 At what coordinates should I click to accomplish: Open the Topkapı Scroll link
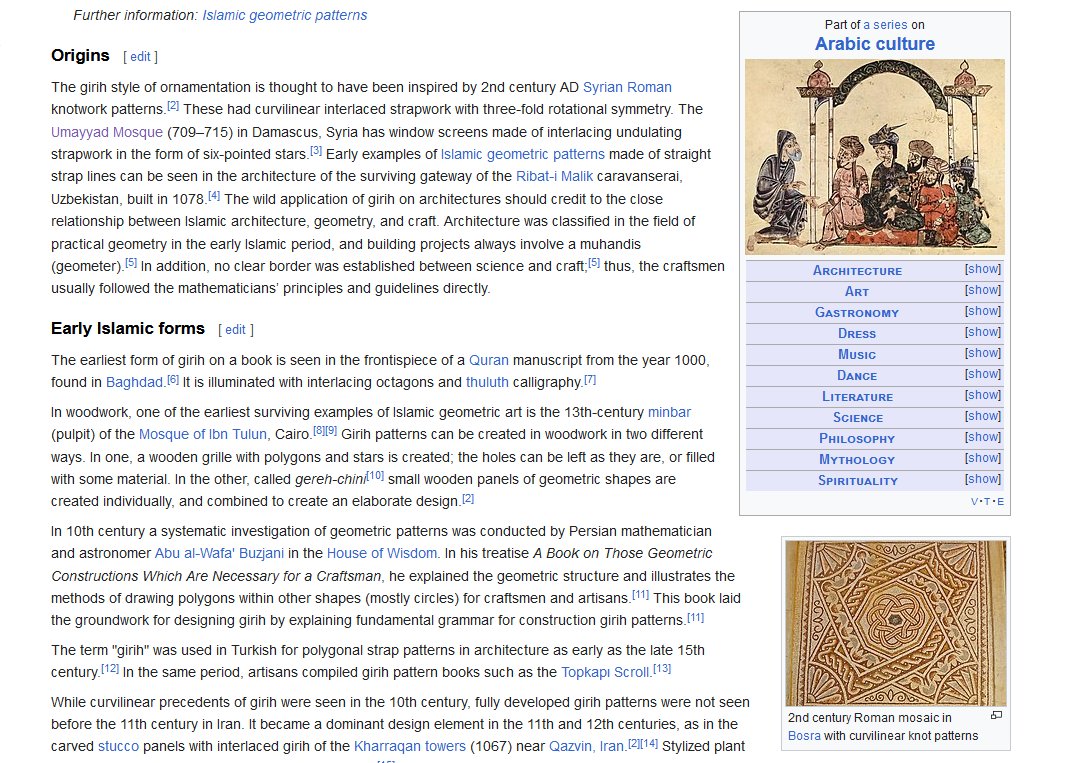[605, 672]
